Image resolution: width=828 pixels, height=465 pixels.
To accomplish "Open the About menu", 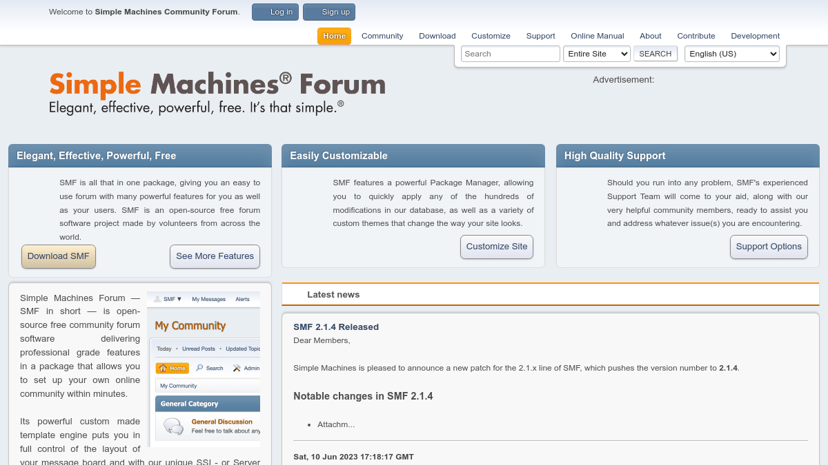I will click(650, 36).
